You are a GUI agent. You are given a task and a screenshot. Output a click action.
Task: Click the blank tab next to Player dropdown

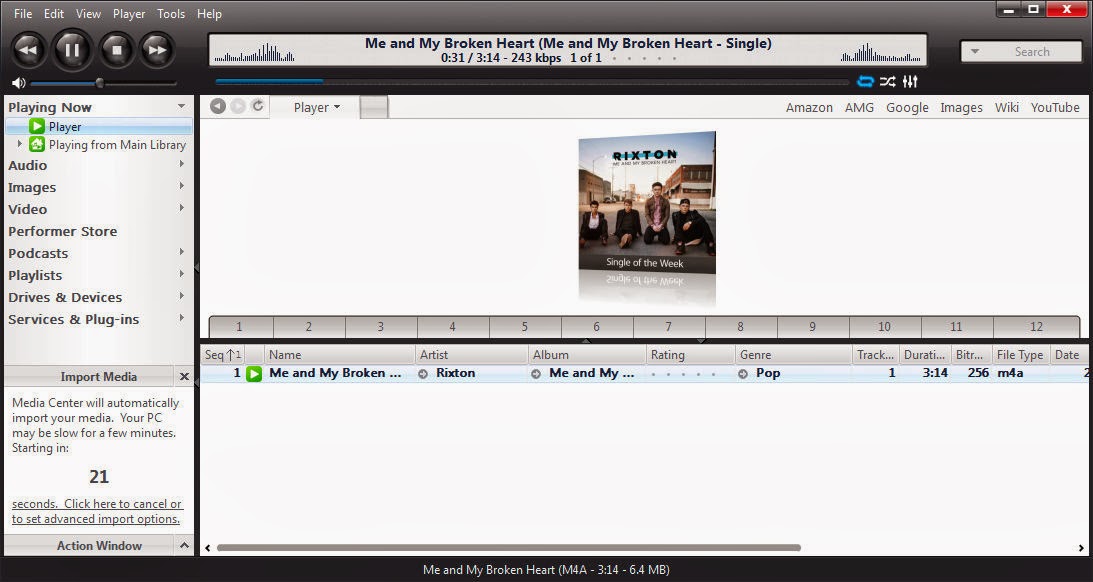374,107
